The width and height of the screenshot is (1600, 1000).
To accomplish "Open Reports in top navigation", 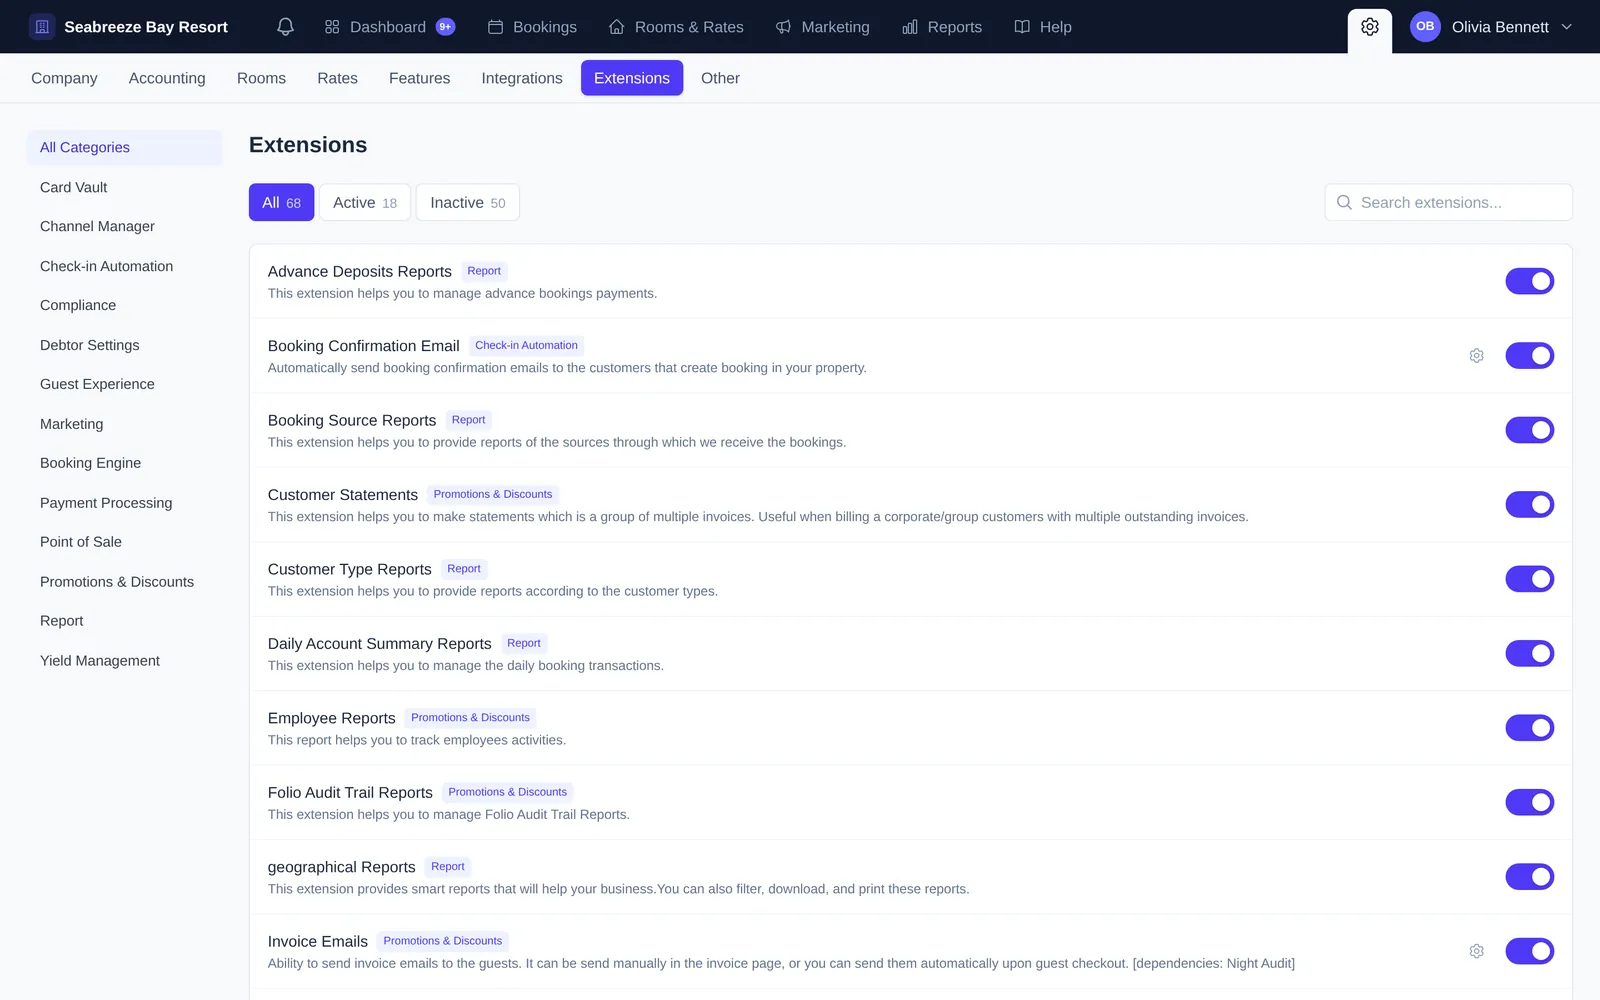I will click(x=942, y=27).
